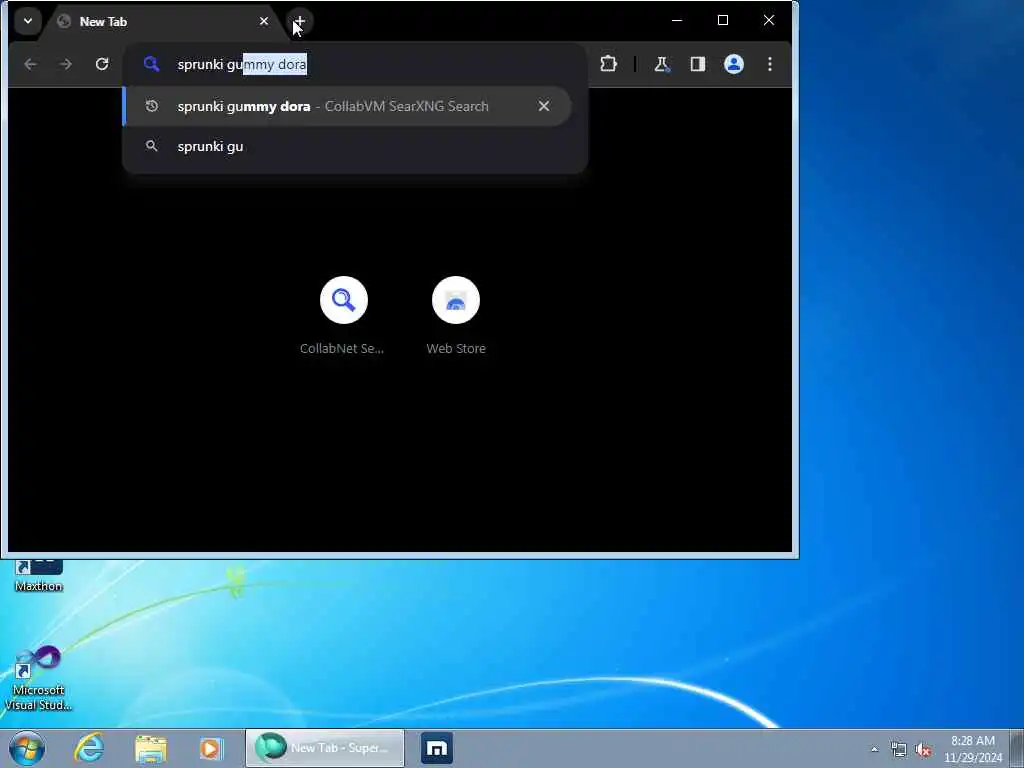Launch Windows Media Player from taskbar
This screenshot has height=768, width=1024.
[x=212, y=748]
